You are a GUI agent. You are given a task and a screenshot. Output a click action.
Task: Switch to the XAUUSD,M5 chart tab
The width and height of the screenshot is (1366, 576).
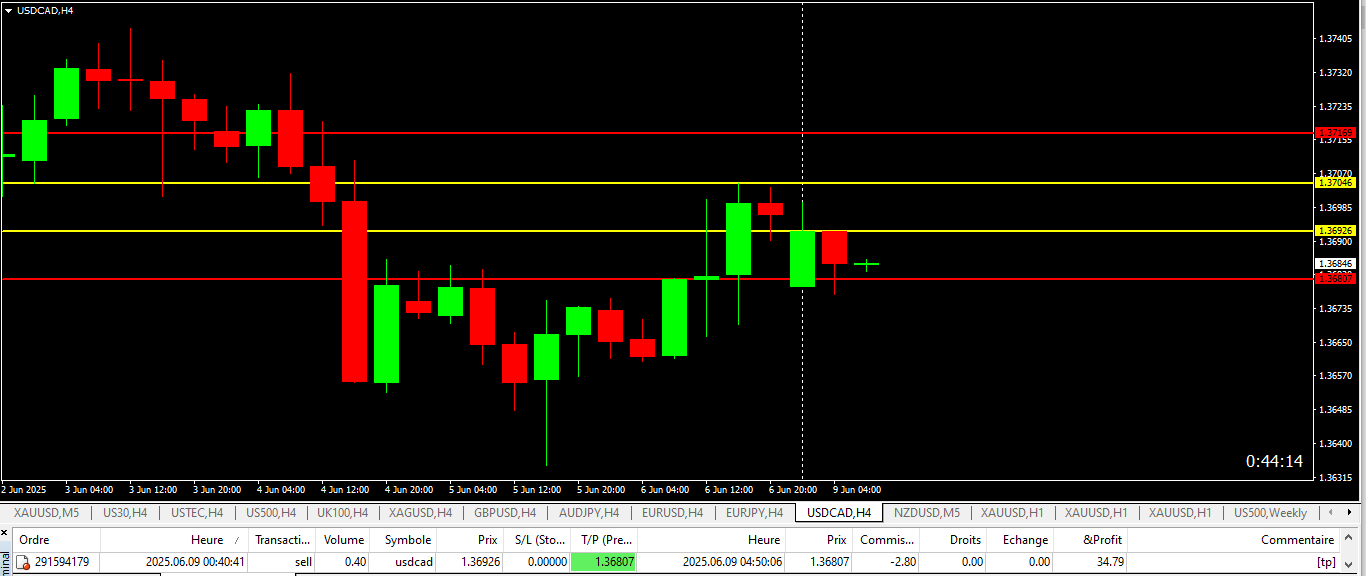(x=47, y=513)
